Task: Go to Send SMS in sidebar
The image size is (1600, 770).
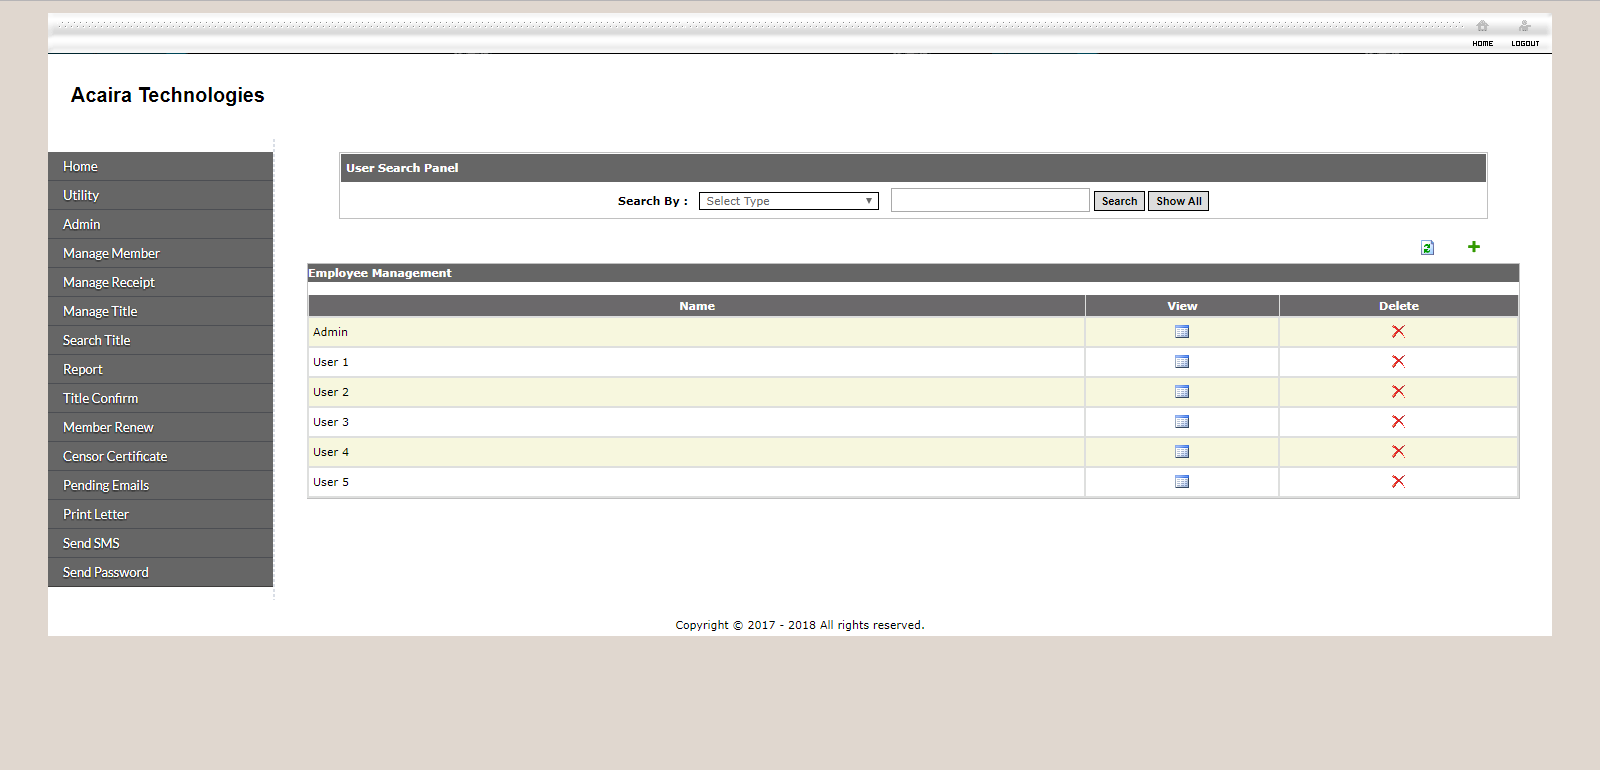Action: pos(91,544)
